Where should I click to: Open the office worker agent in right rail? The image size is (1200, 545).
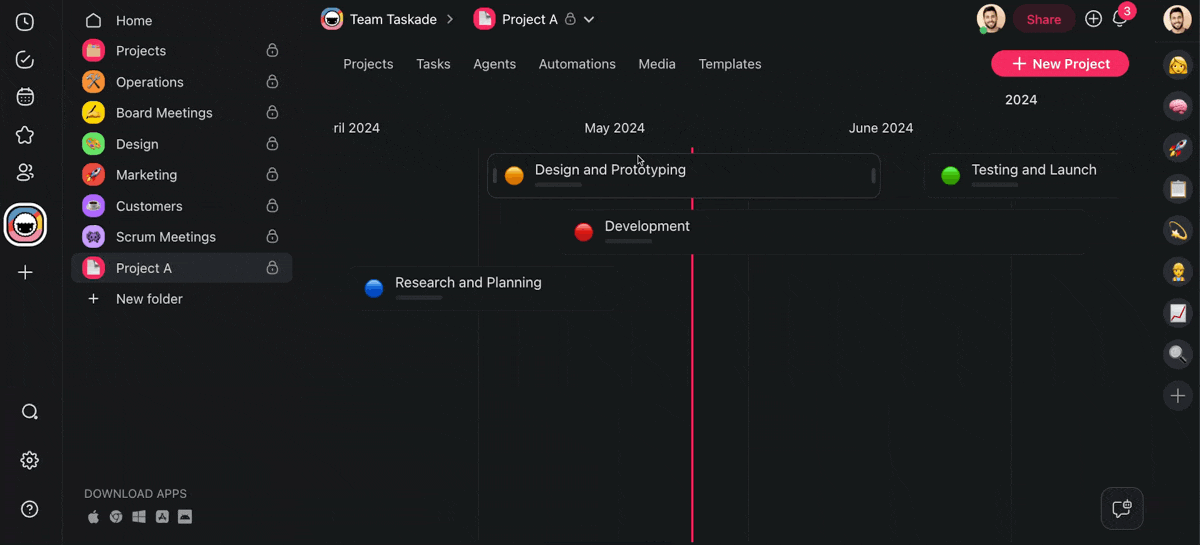pyautogui.click(x=1178, y=272)
